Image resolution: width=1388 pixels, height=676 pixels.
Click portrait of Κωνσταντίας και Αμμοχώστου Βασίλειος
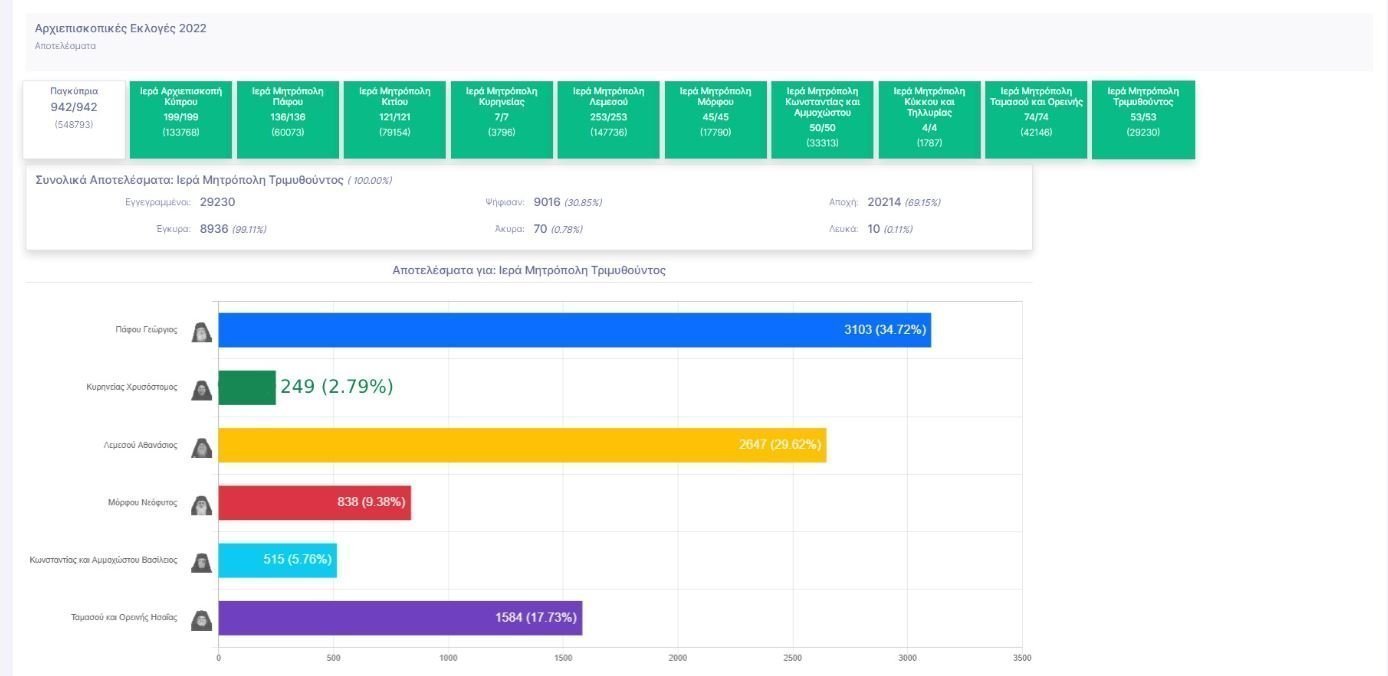click(202, 562)
